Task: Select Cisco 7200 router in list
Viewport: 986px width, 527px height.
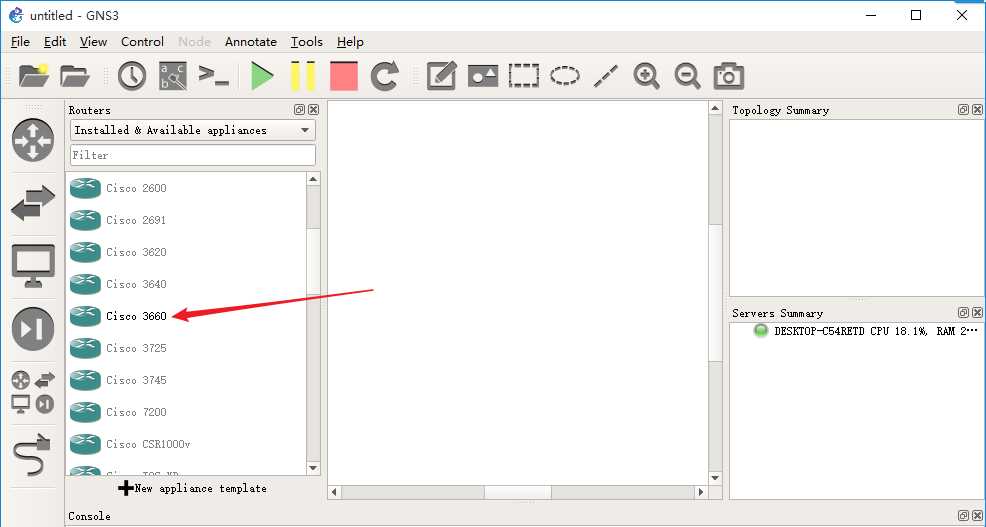Action: pyautogui.click(x=186, y=413)
